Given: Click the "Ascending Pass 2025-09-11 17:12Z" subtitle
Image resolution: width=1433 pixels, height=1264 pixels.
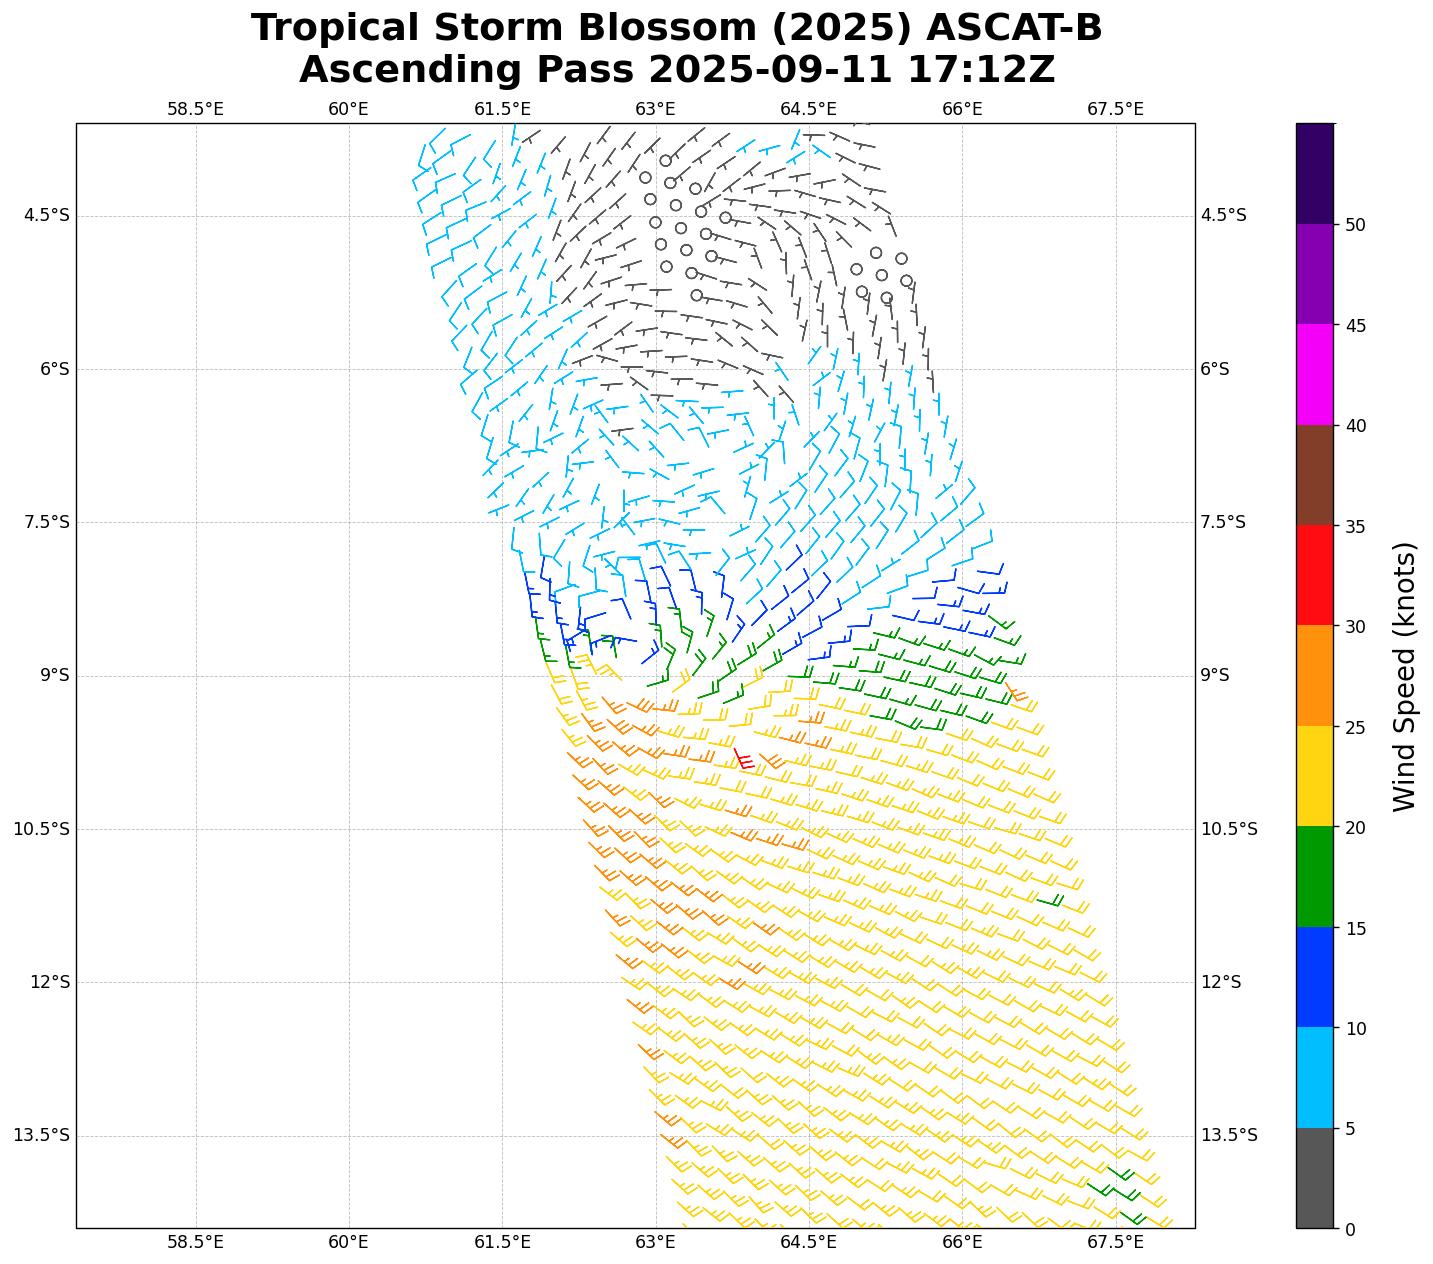Looking at the screenshot, I should [676, 70].
